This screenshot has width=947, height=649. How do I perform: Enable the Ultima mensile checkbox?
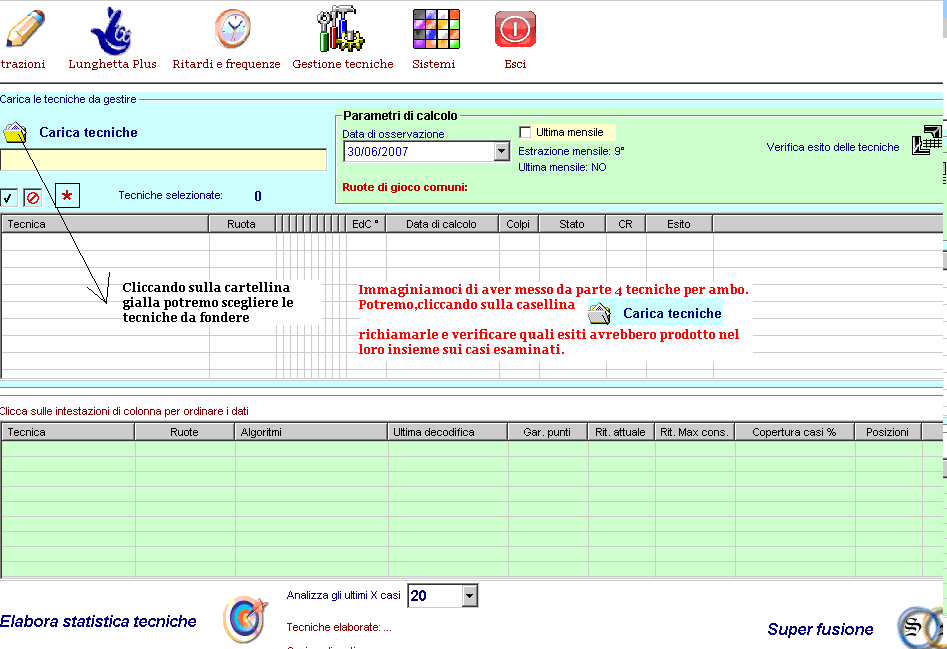[525, 132]
